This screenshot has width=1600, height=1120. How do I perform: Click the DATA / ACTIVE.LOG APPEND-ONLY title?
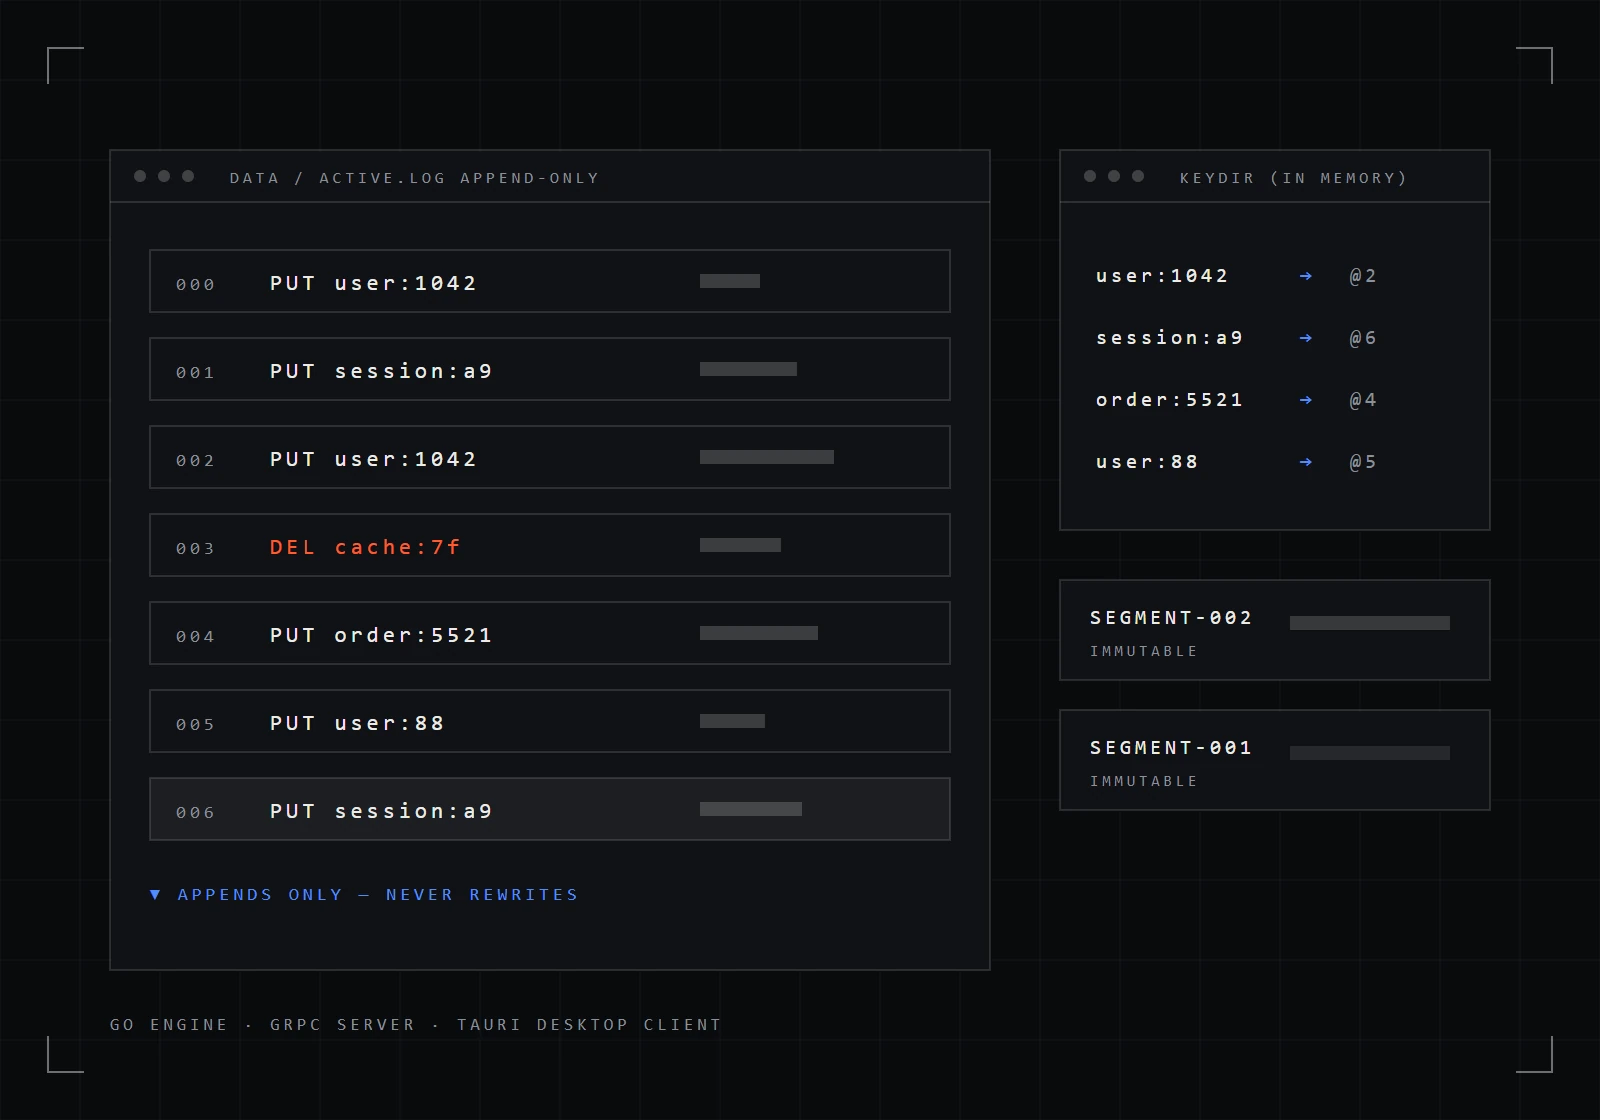pos(414,178)
